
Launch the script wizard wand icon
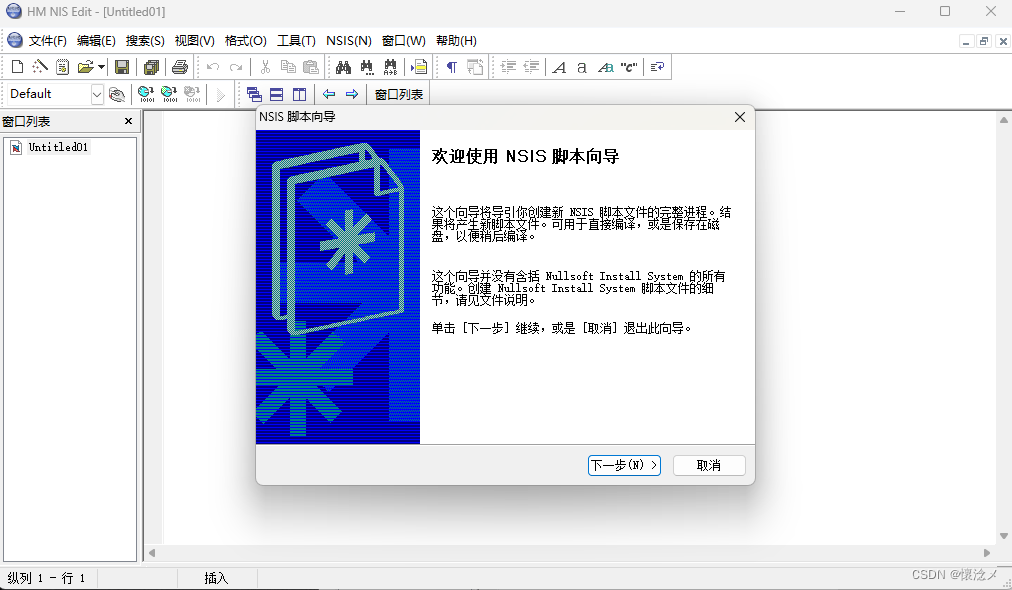(x=40, y=66)
